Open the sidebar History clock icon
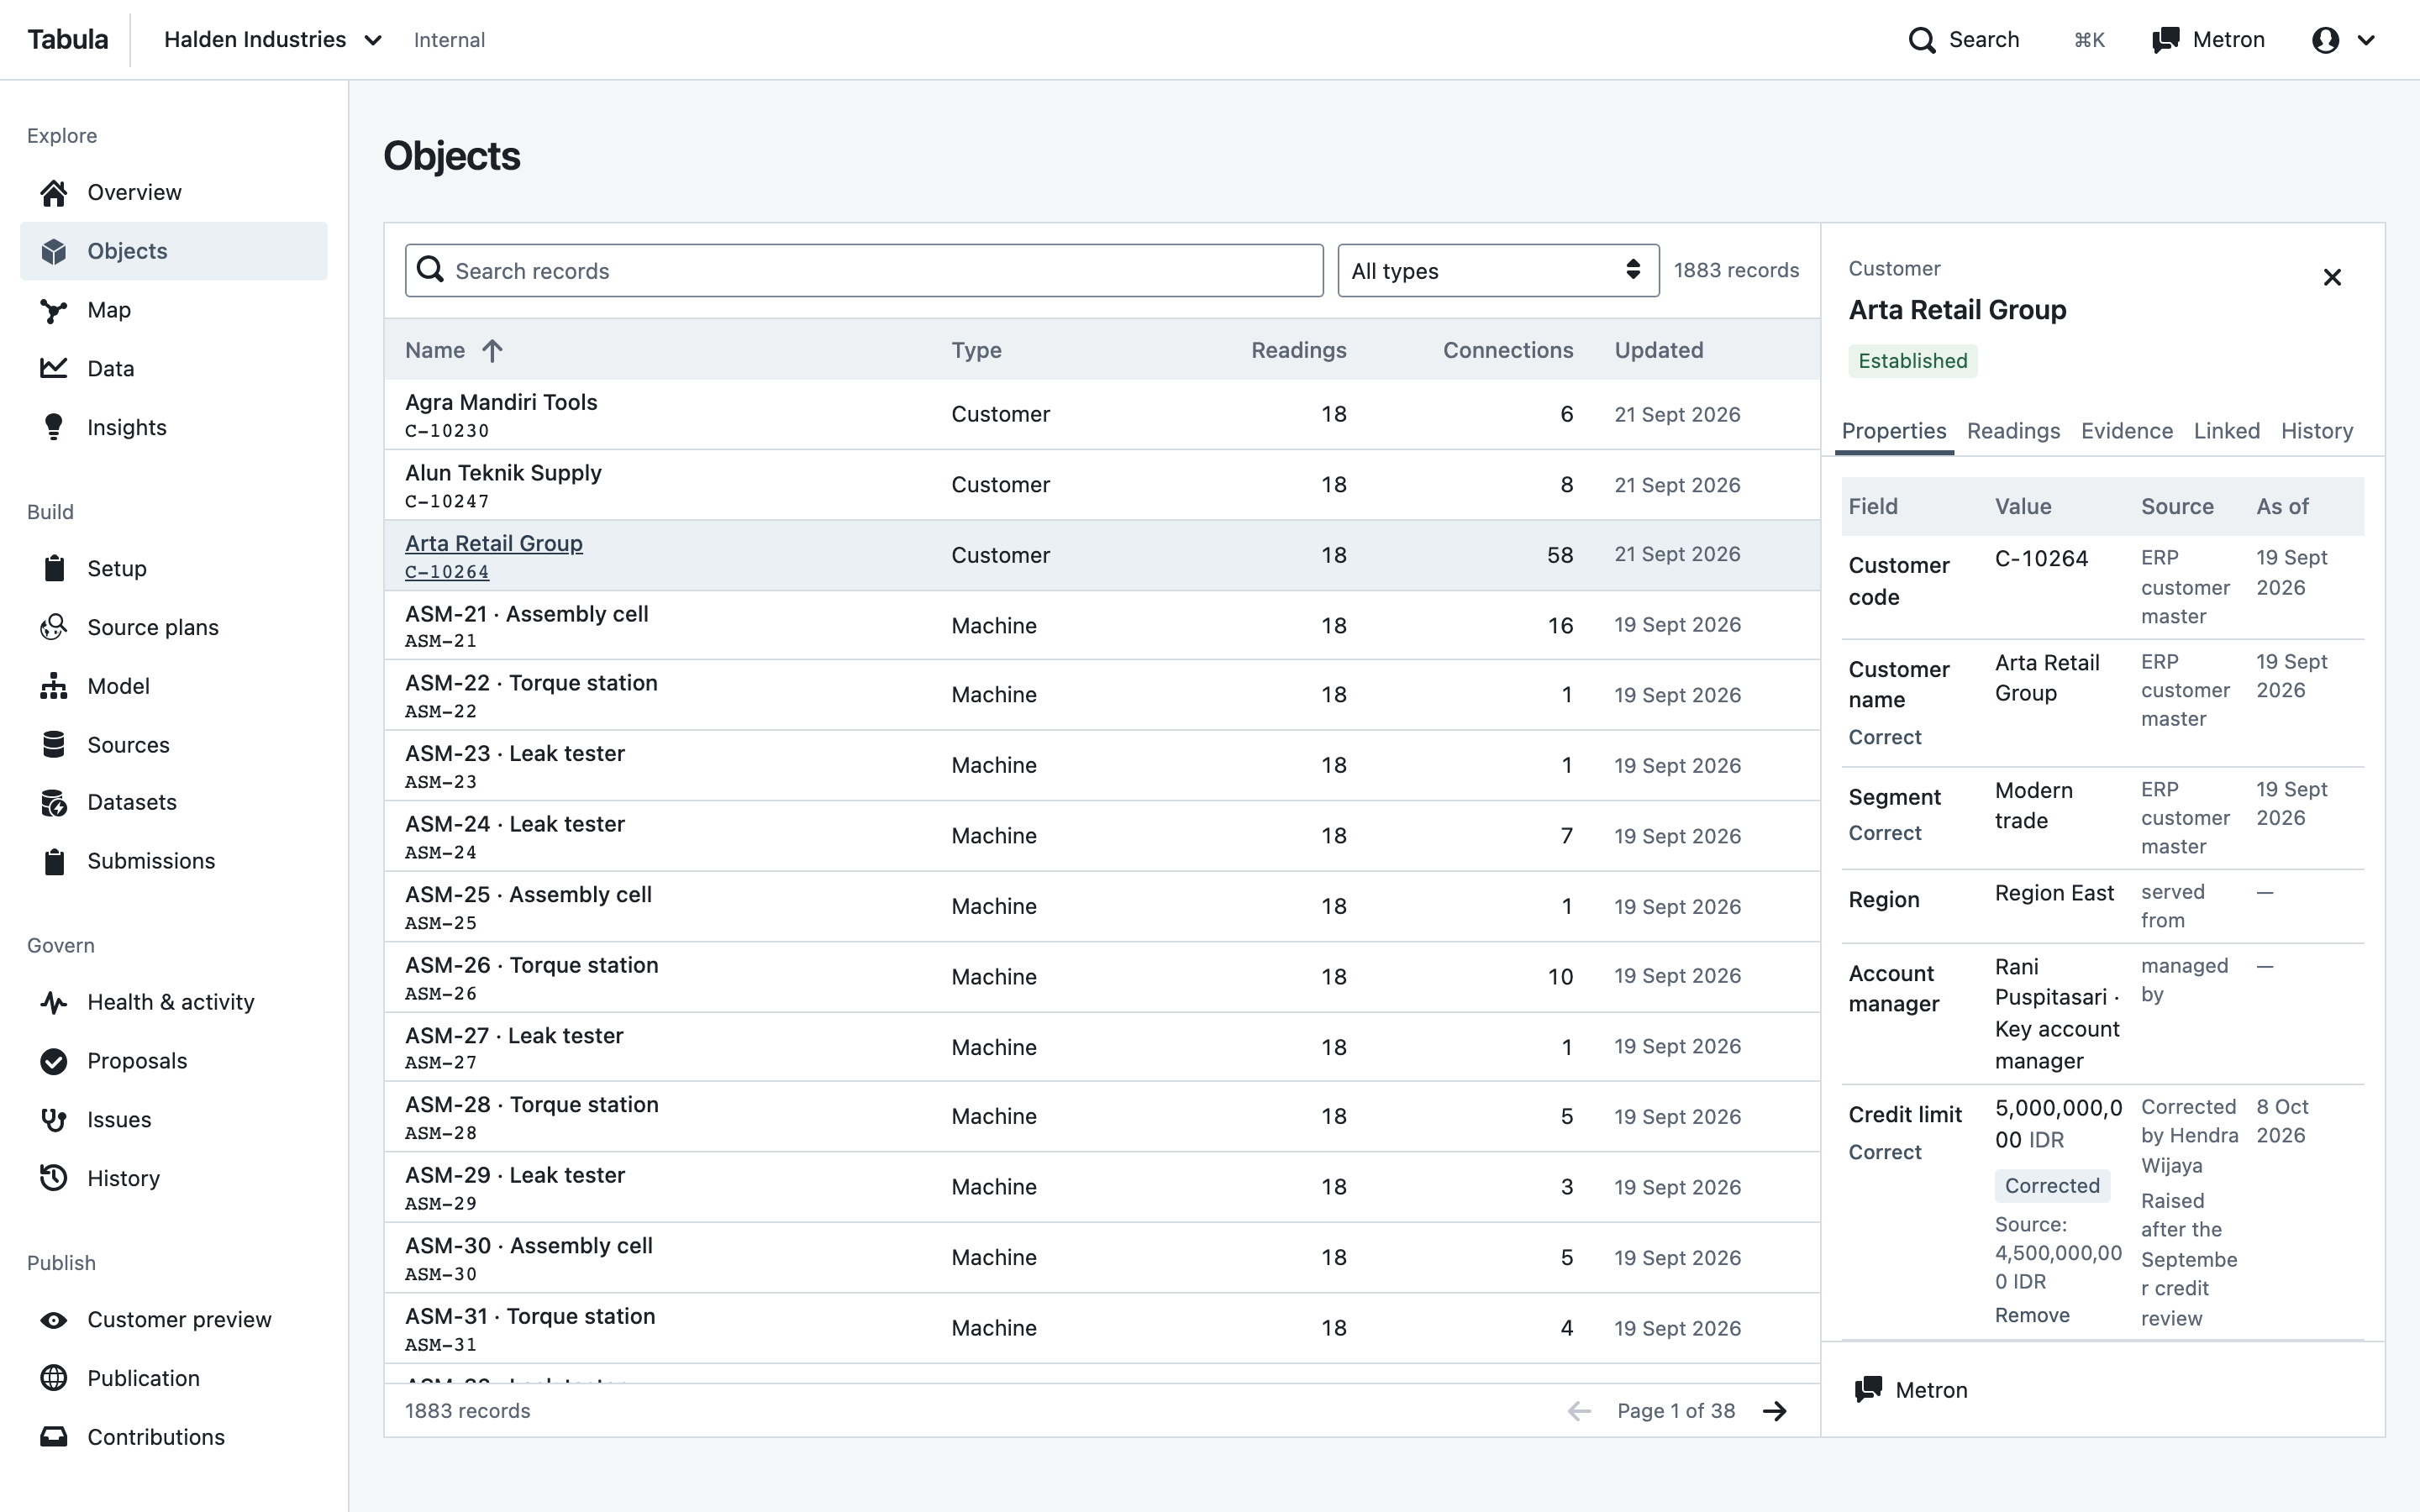 click(x=54, y=1178)
